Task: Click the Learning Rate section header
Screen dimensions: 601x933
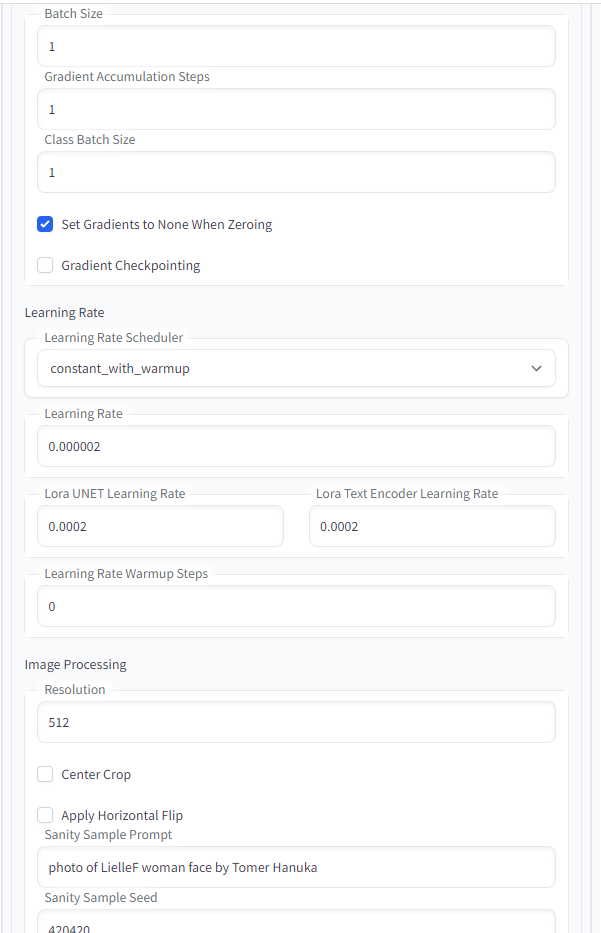Action: [x=64, y=312]
